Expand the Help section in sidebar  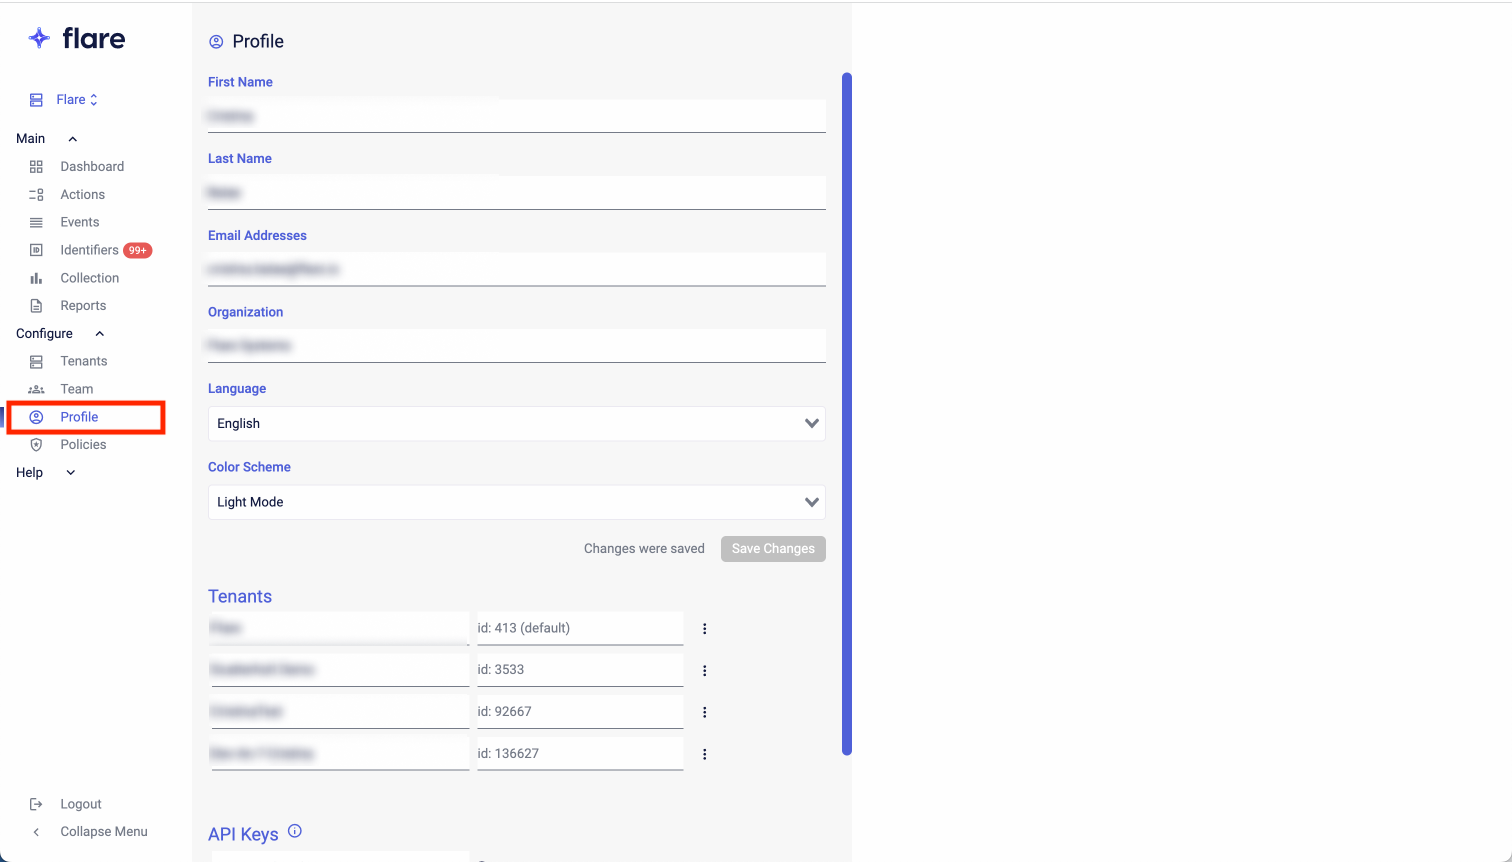70,473
